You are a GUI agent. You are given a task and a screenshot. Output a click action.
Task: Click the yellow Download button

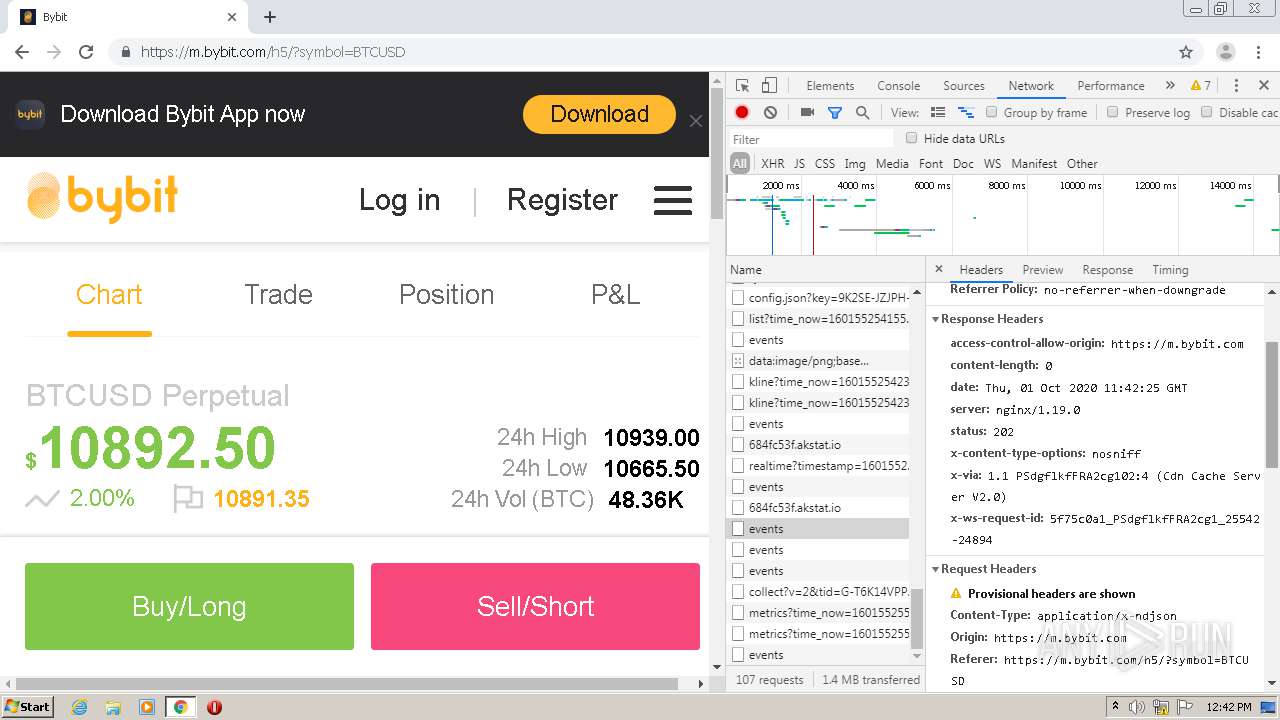[599, 114]
